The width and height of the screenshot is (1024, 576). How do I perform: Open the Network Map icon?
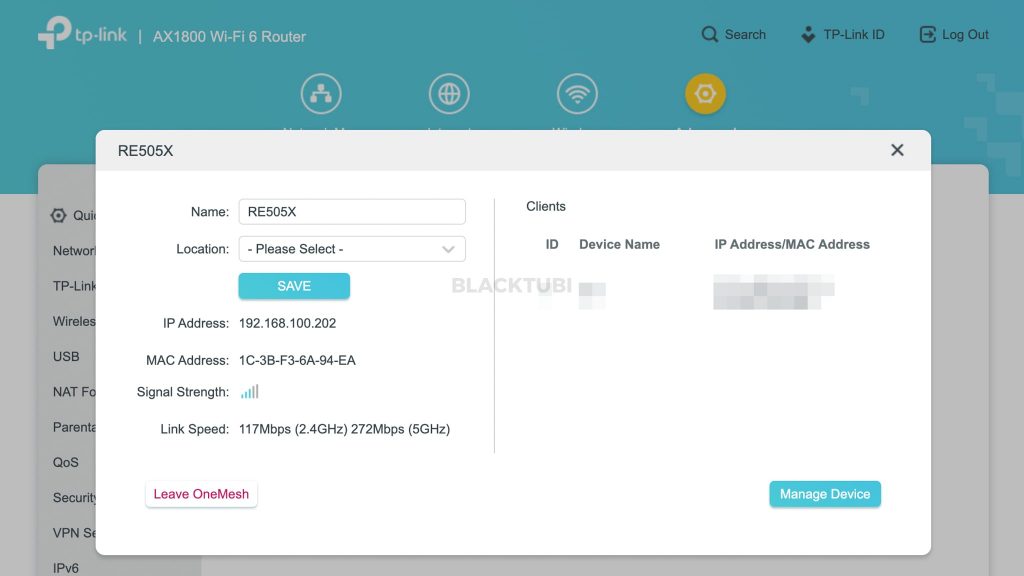[x=321, y=93]
